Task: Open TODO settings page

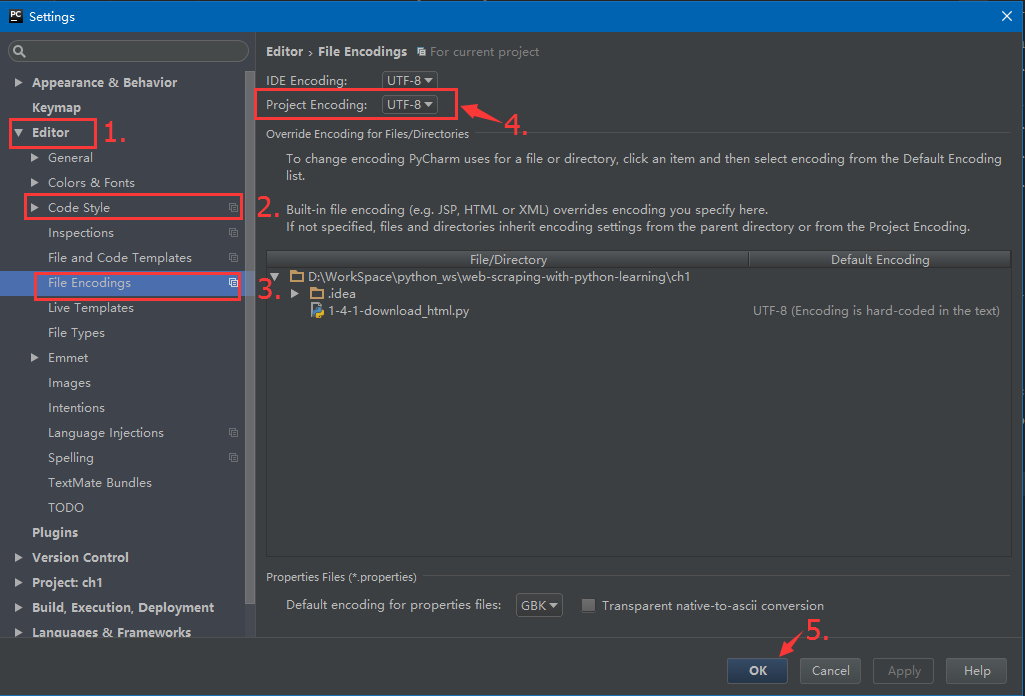Action: [66, 507]
